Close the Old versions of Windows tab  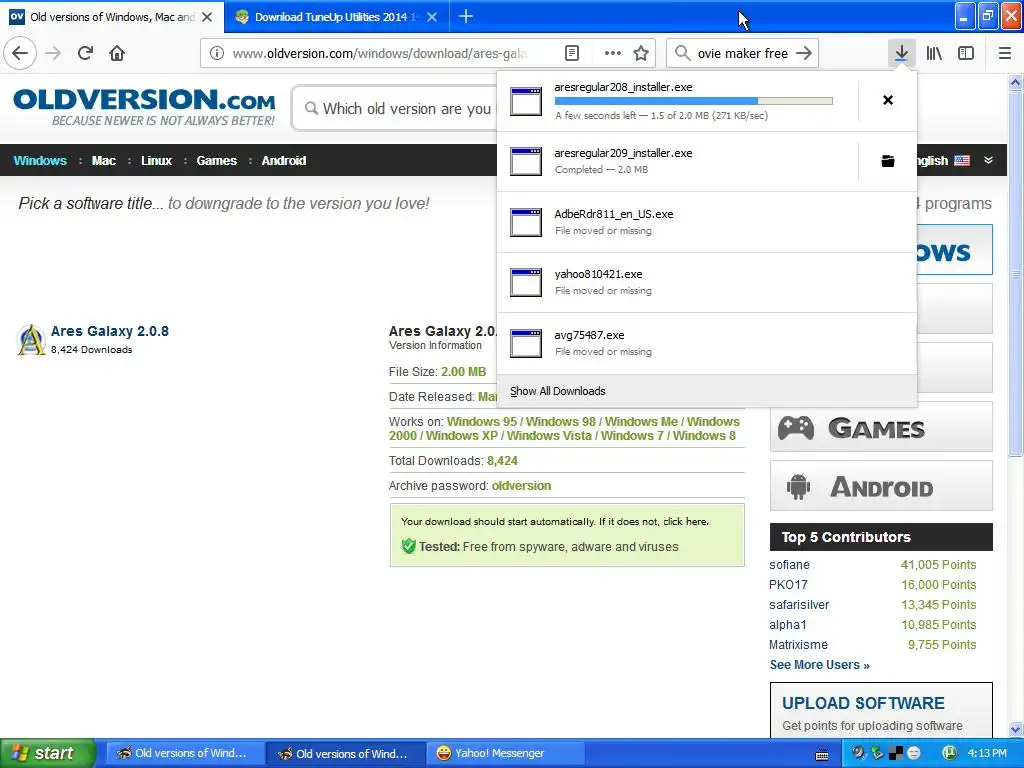pos(207,16)
